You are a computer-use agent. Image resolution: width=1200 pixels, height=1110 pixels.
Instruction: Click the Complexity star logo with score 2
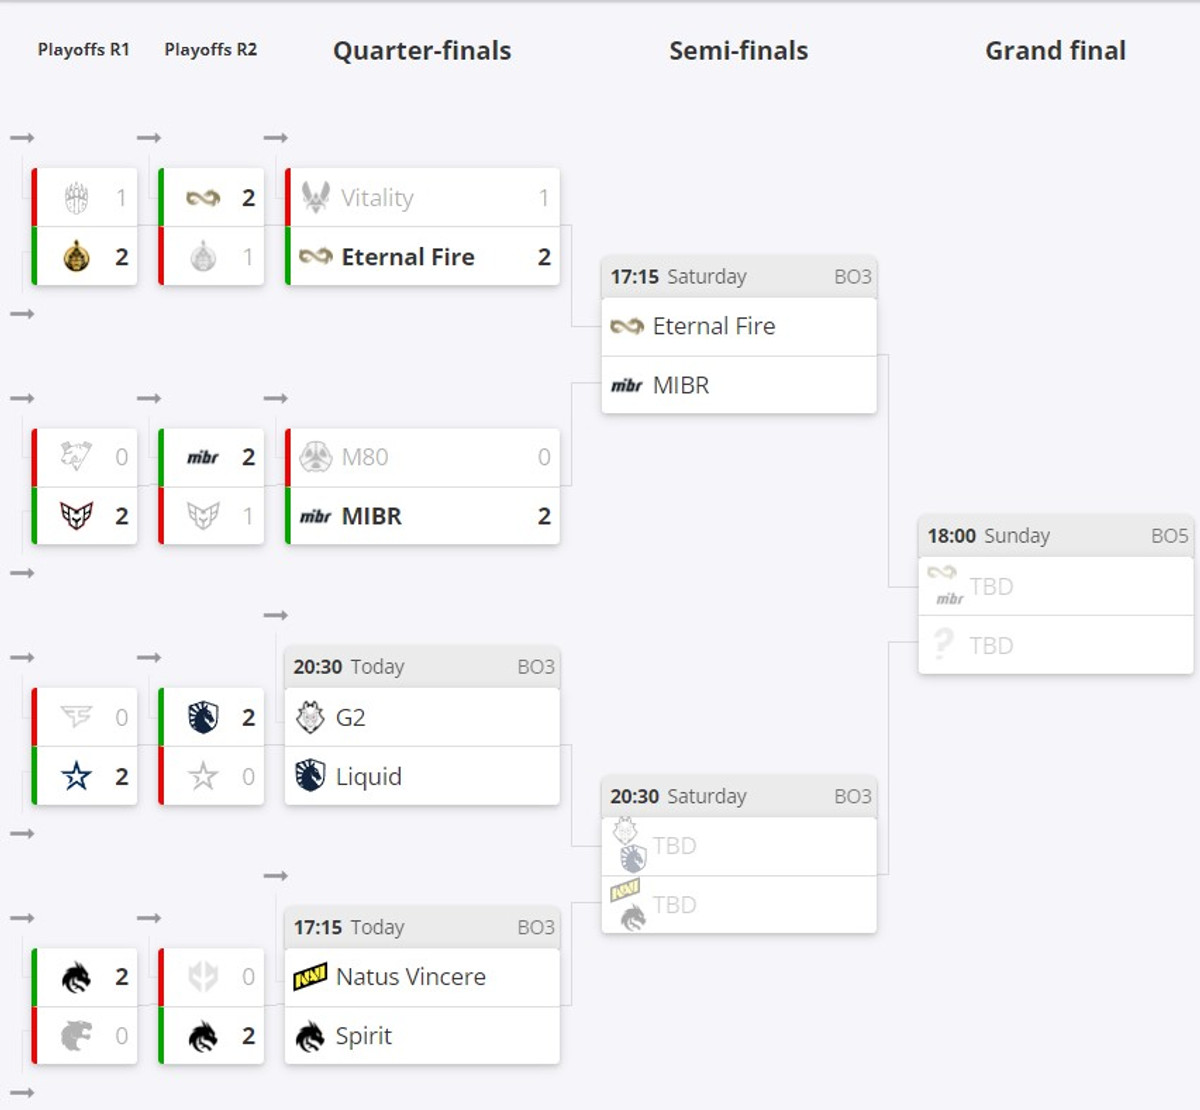coord(76,776)
